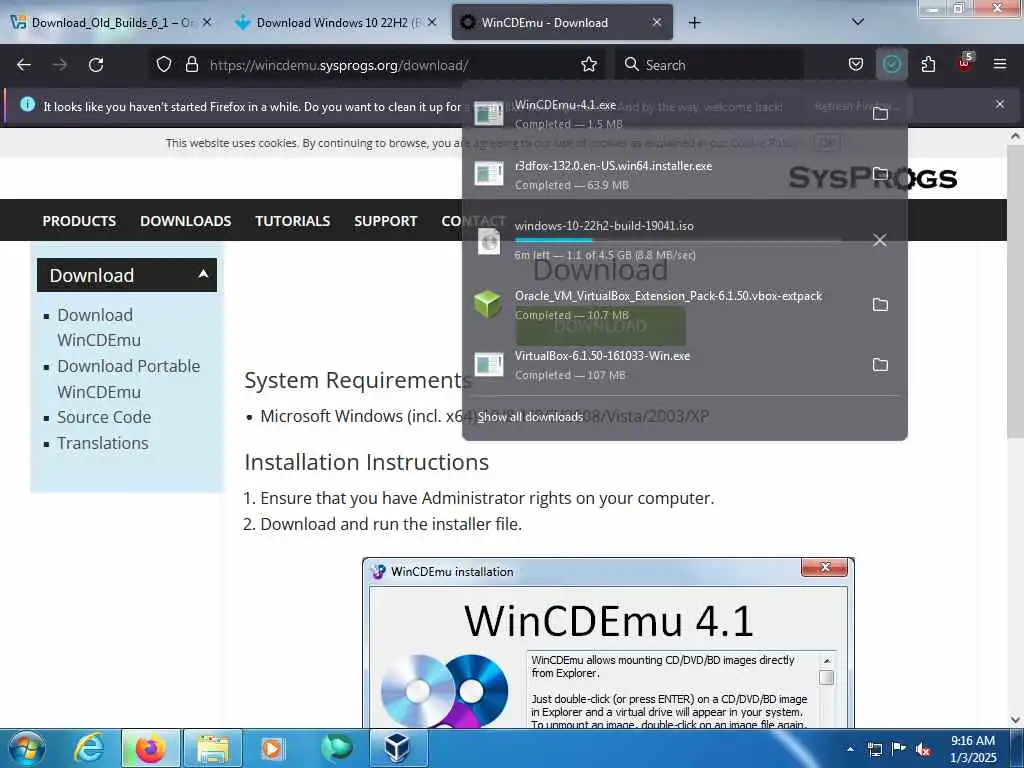The height and width of the screenshot is (768, 1024).
Task: Open DOWNLOADS menu on Sysprogs site
Action: pyautogui.click(x=185, y=221)
